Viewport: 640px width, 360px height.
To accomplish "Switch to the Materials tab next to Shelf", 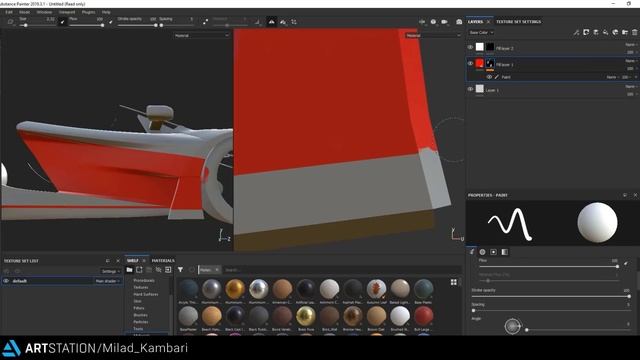I will click(163, 260).
